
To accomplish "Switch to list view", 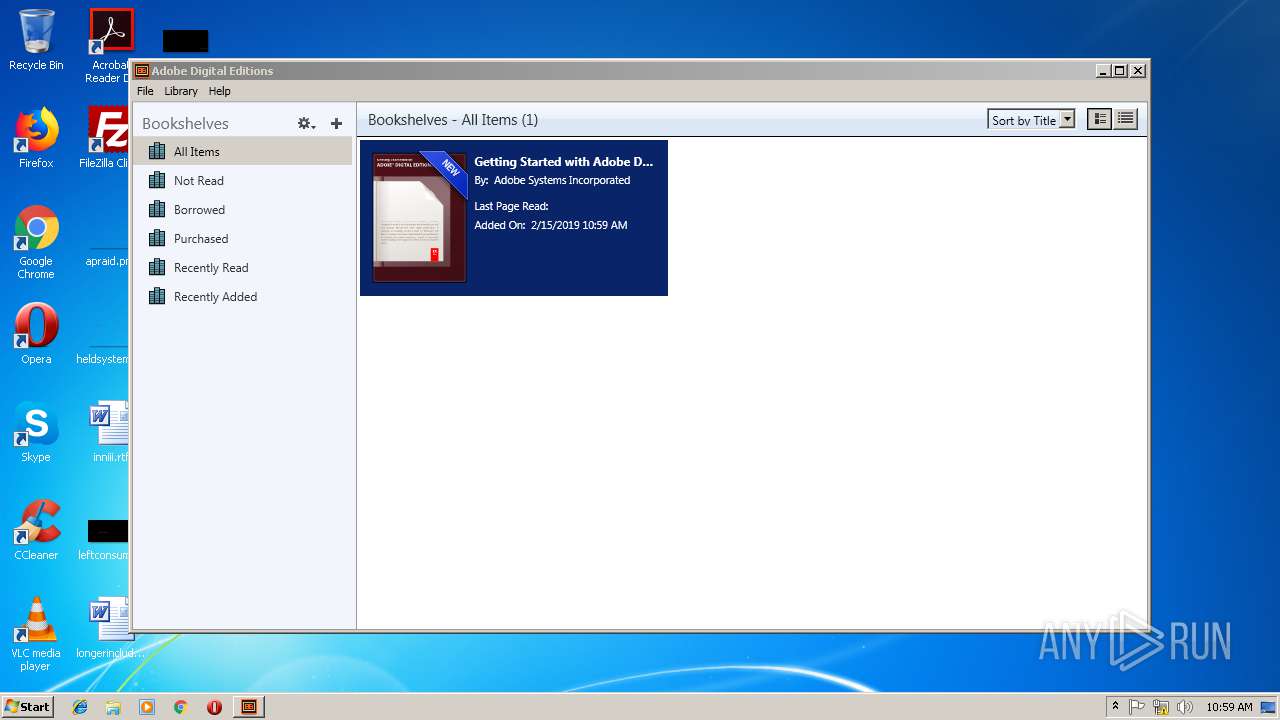I will (1125, 119).
